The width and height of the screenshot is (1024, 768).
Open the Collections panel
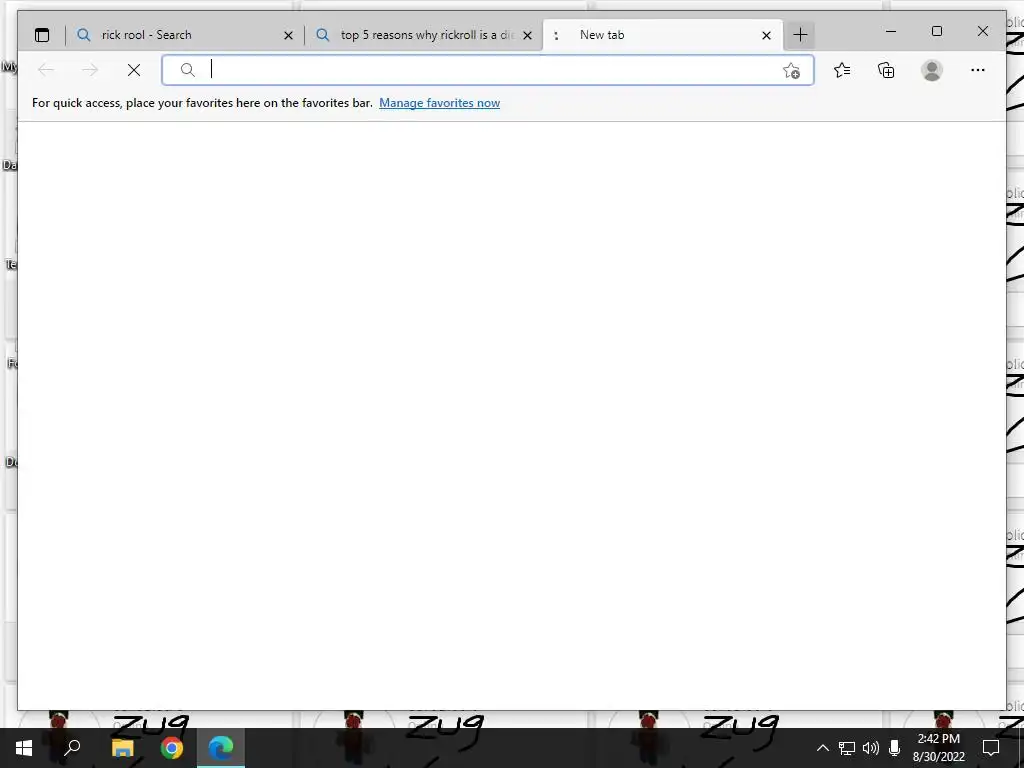point(886,70)
